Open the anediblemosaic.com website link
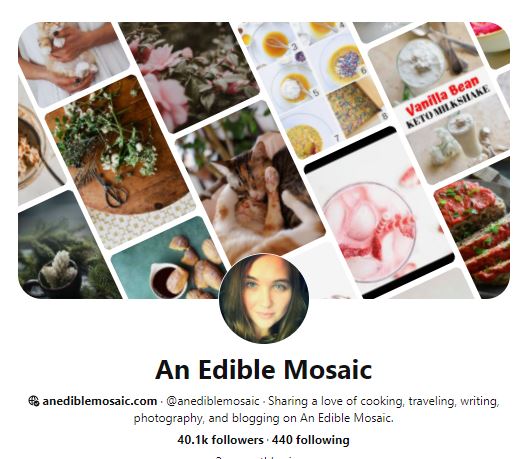527x459 pixels. pos(99,401)
